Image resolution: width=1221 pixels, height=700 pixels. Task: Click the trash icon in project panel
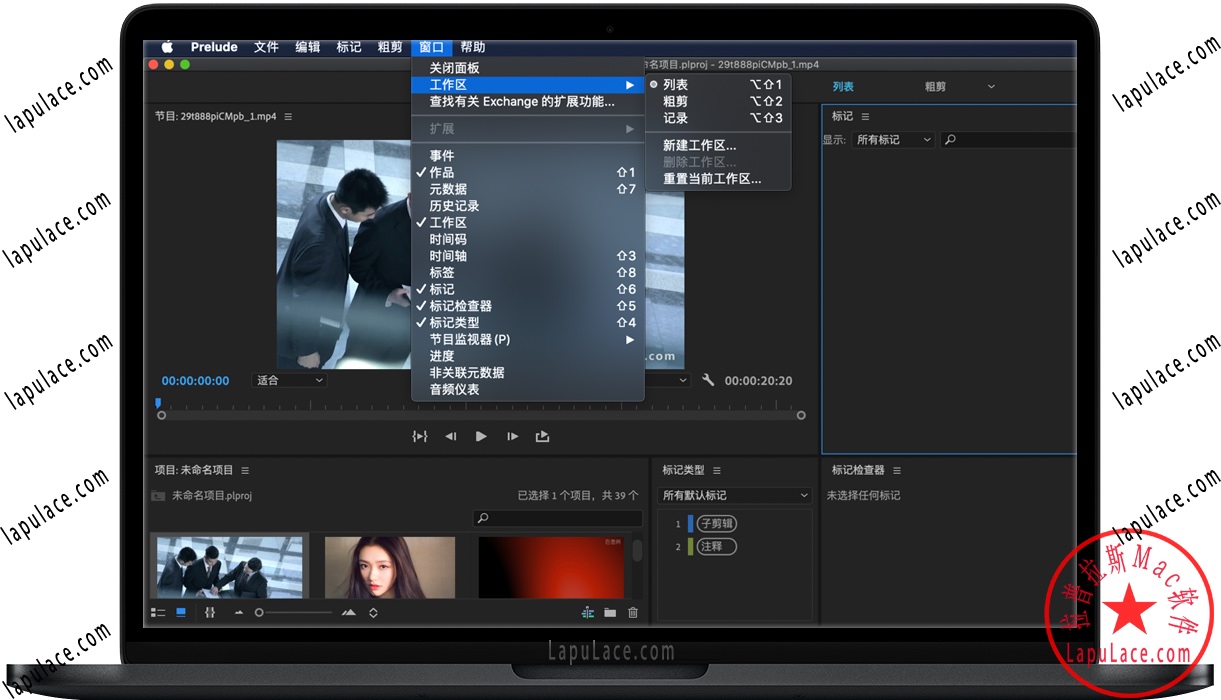click(x=632, y=612)
